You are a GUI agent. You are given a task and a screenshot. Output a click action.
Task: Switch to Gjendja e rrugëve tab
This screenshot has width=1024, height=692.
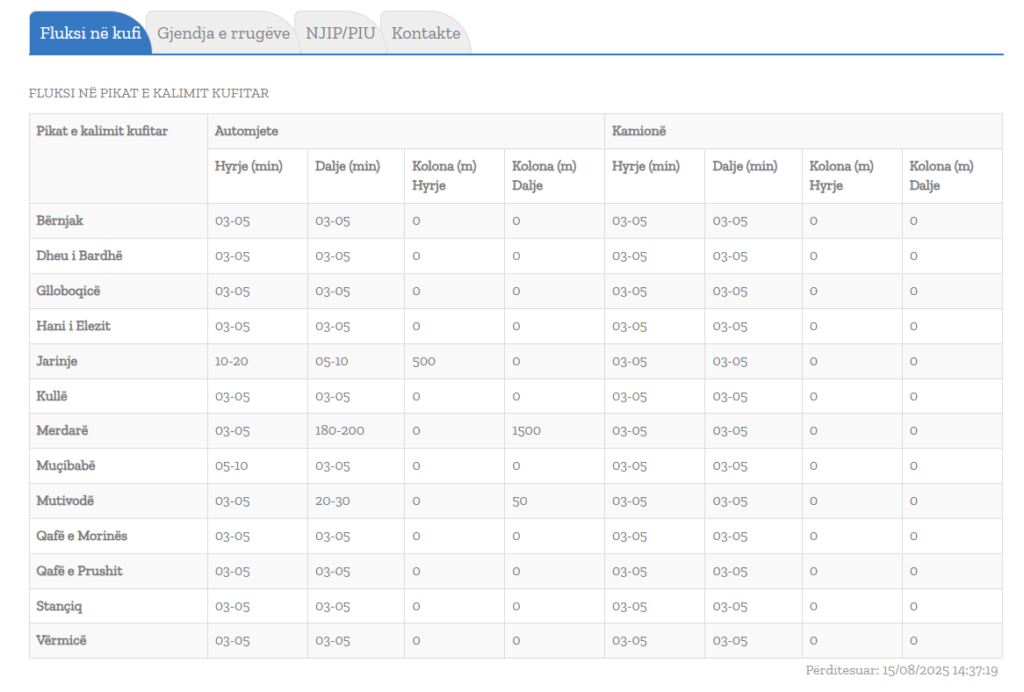[223, 33]
